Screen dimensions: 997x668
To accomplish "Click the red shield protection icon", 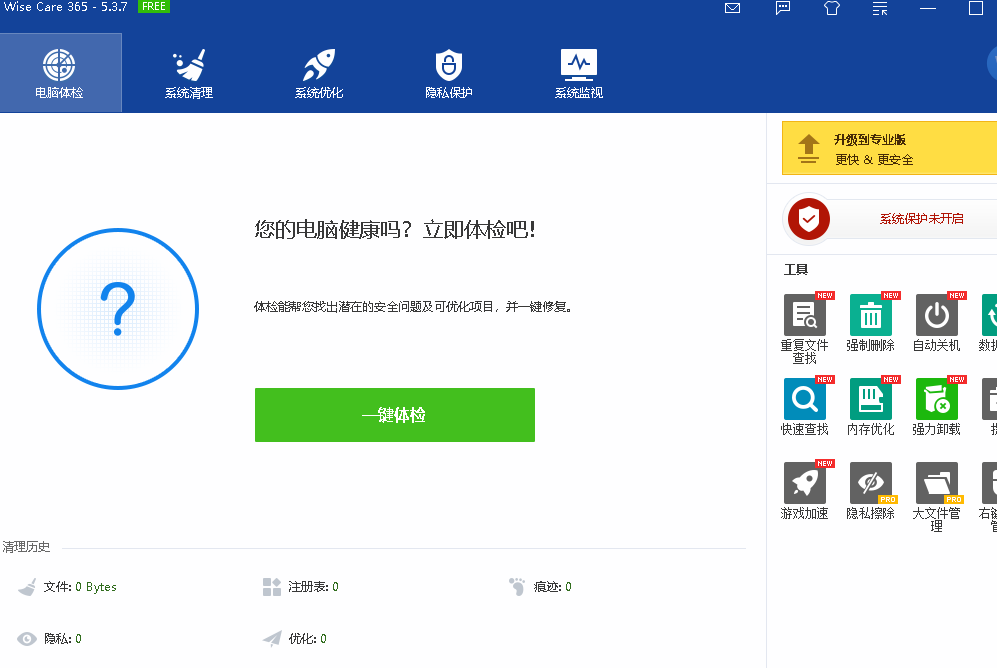I will (x=808, y=219).
